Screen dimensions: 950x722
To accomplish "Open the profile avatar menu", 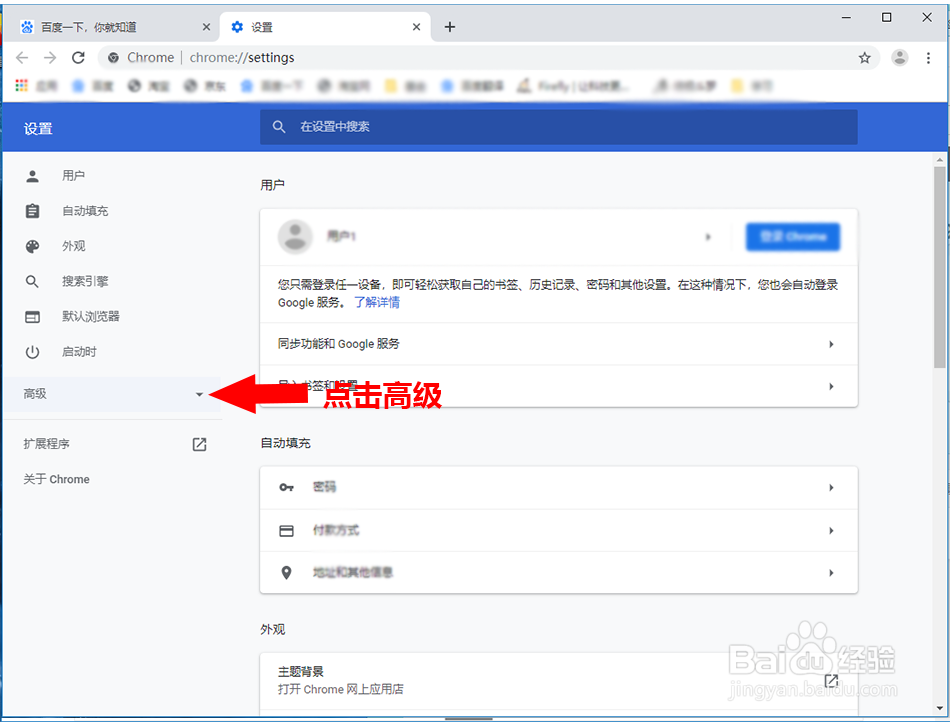I will 900,58.
